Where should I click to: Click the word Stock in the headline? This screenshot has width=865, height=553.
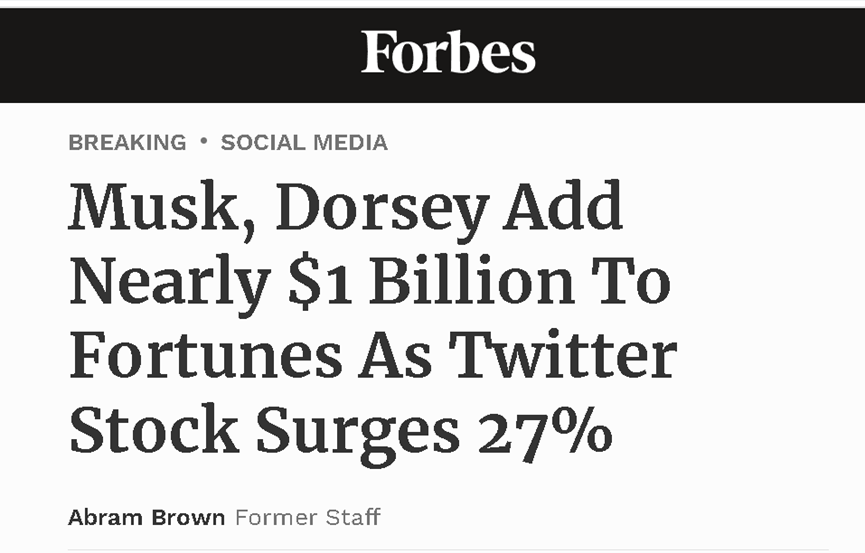(x=153, y=431)
